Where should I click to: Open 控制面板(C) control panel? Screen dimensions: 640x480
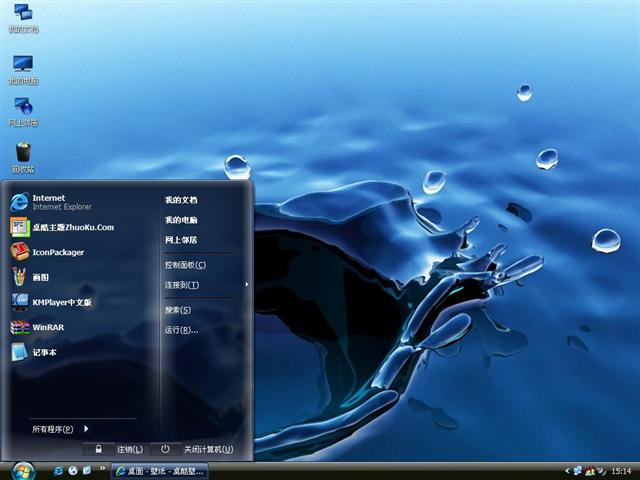[185, 265]
